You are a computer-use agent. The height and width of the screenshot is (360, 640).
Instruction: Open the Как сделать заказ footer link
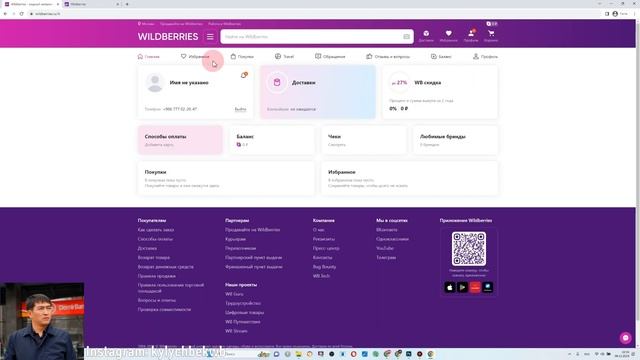tap(156, 230)
